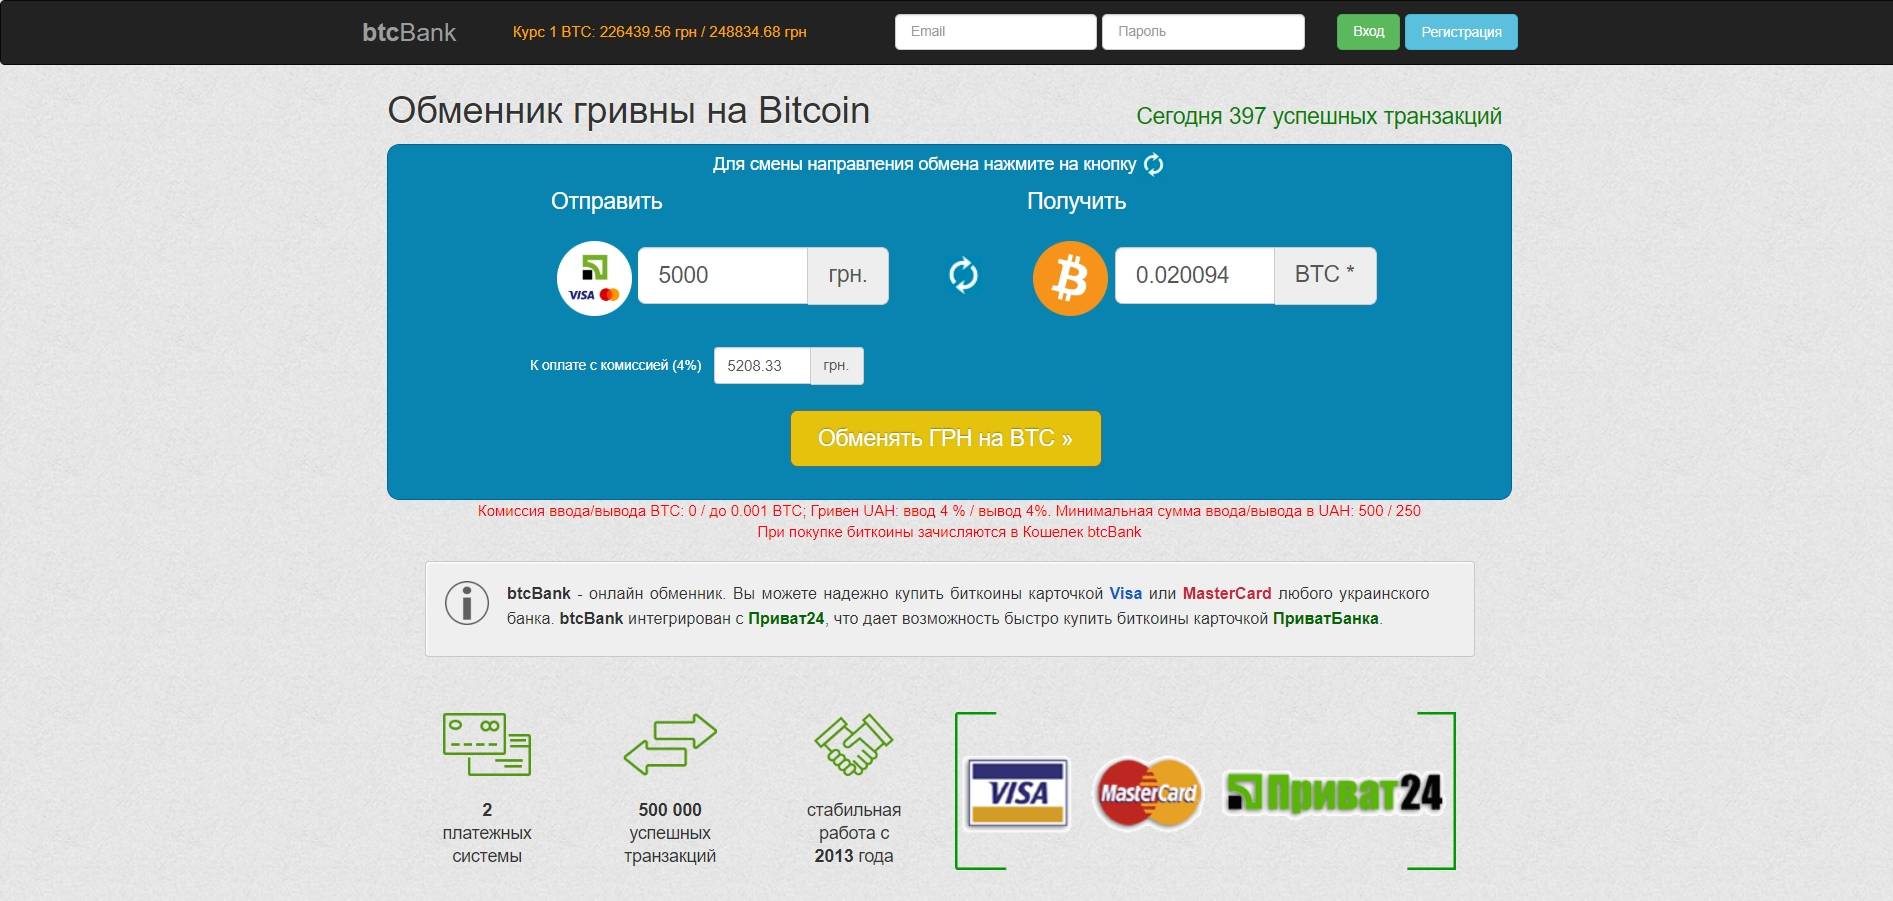Click the swap direction icon between currency fields

point(963,275)
